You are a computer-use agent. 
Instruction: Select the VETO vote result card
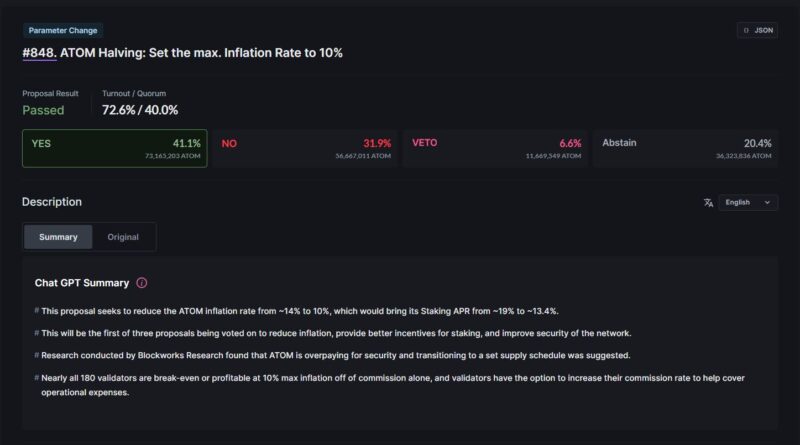coord(495,148)
